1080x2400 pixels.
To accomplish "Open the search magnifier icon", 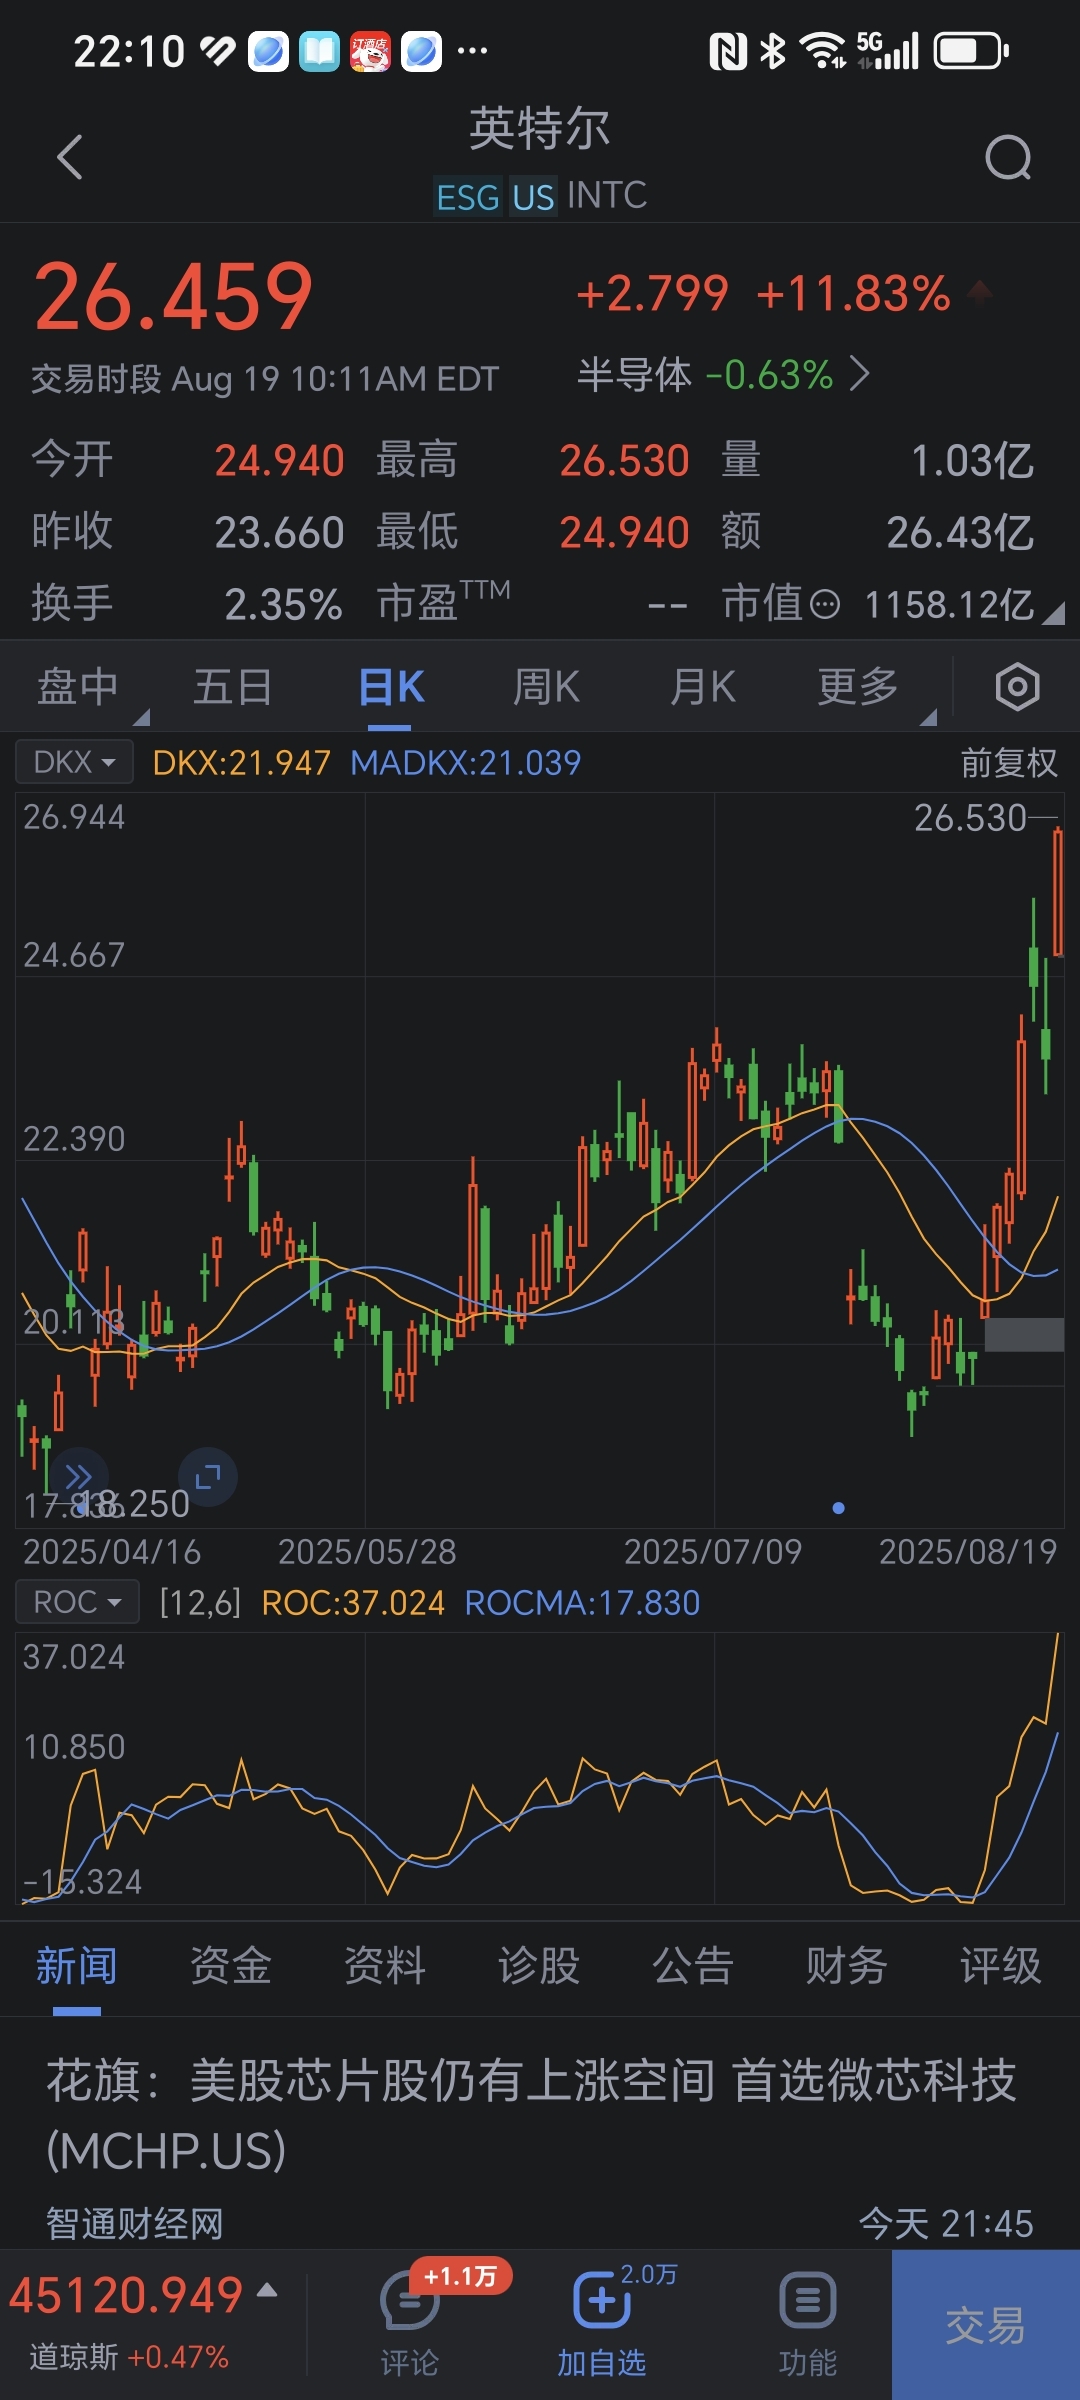I will point(1008,158).
